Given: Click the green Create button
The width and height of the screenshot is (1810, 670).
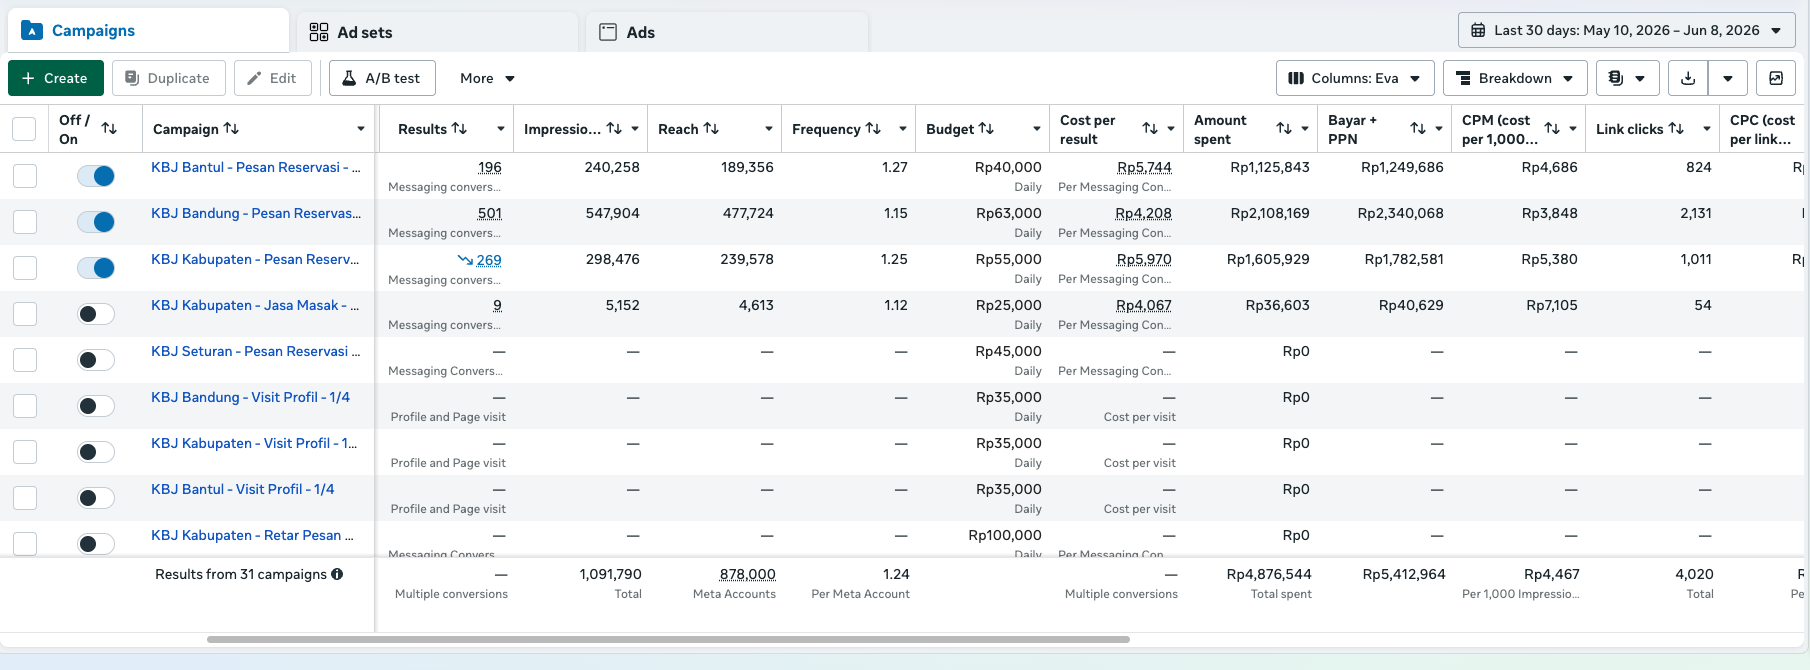Looking at the screenshot, I should [54, 78].
